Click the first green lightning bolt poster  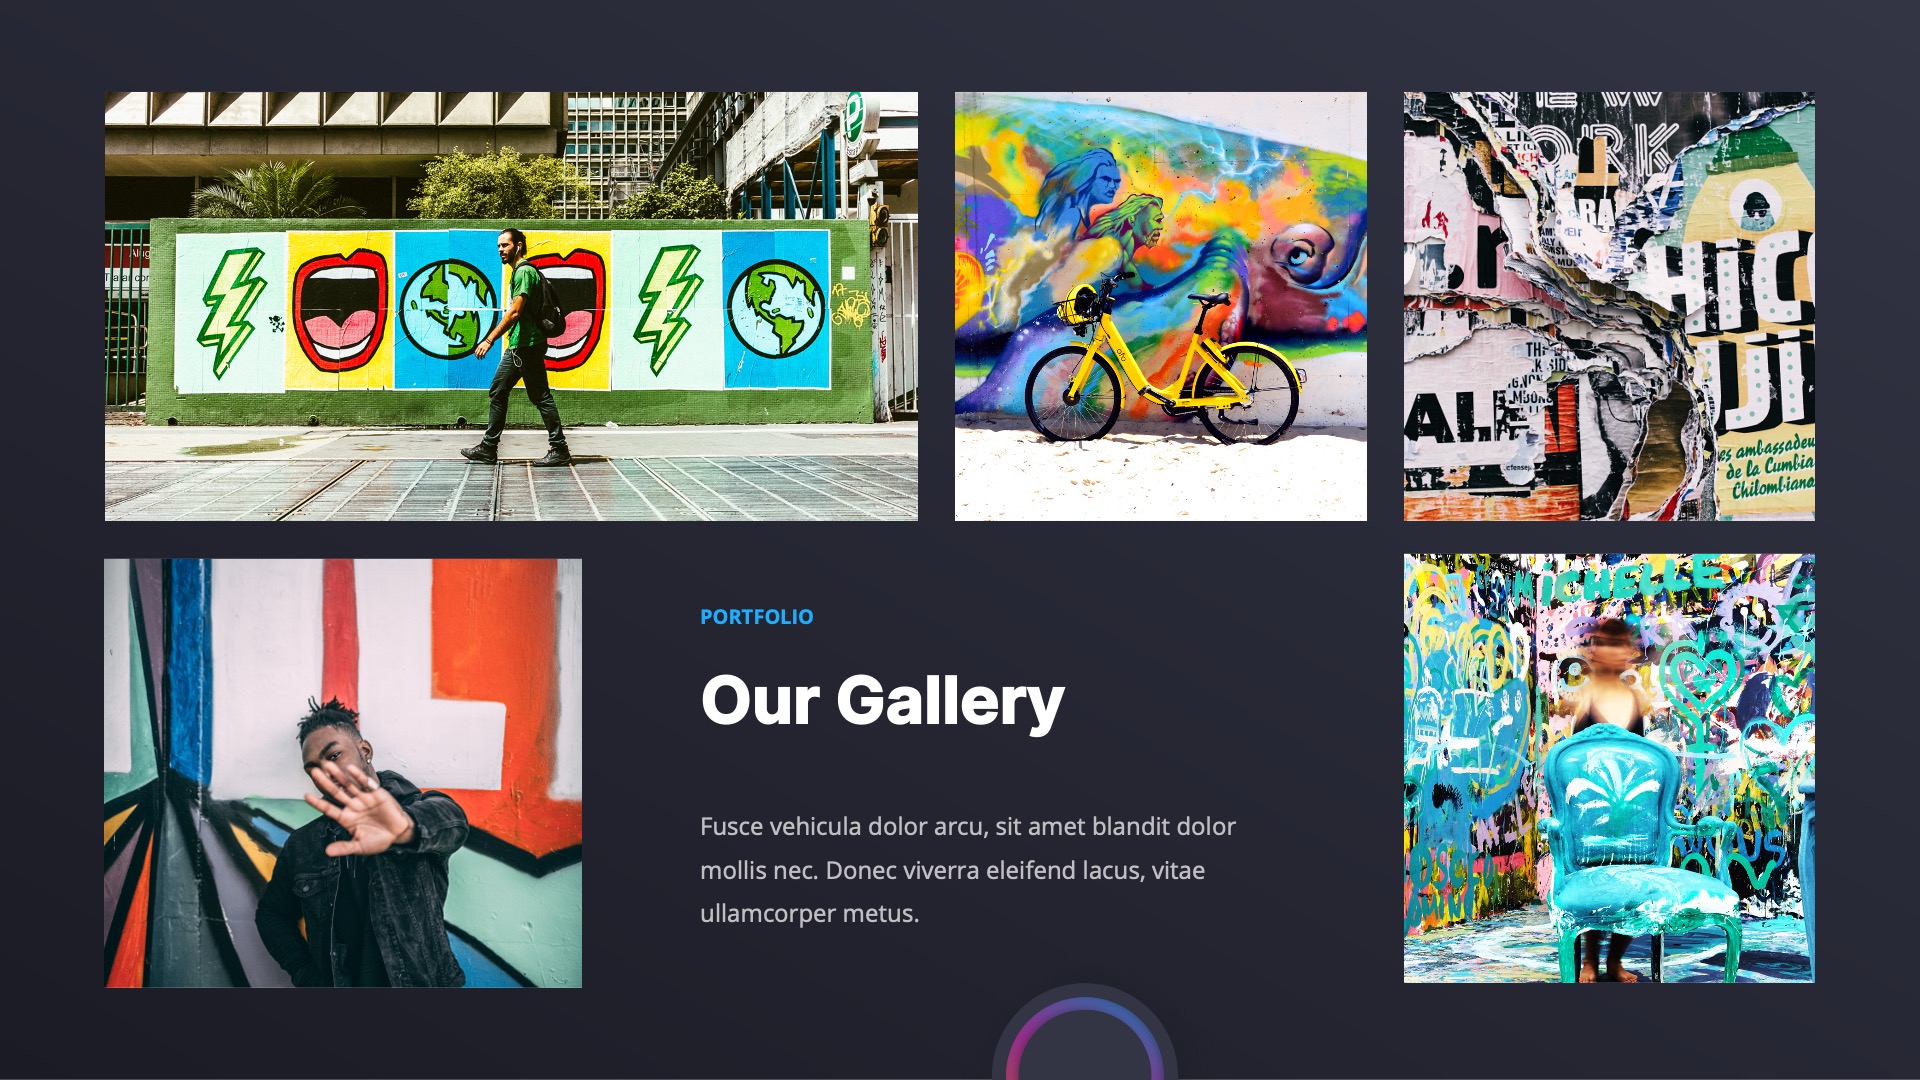(230, 312)
